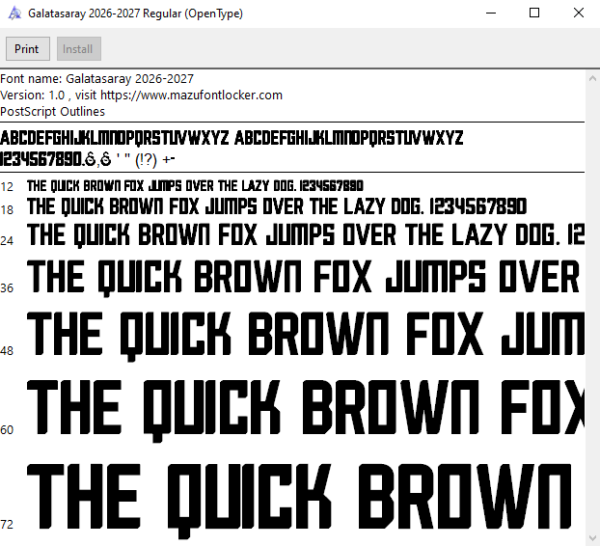Image resolution: width=600 pixels, height=546 pixels.
Task: Click the size 36 sample label
Action: [x=7, y=288]
